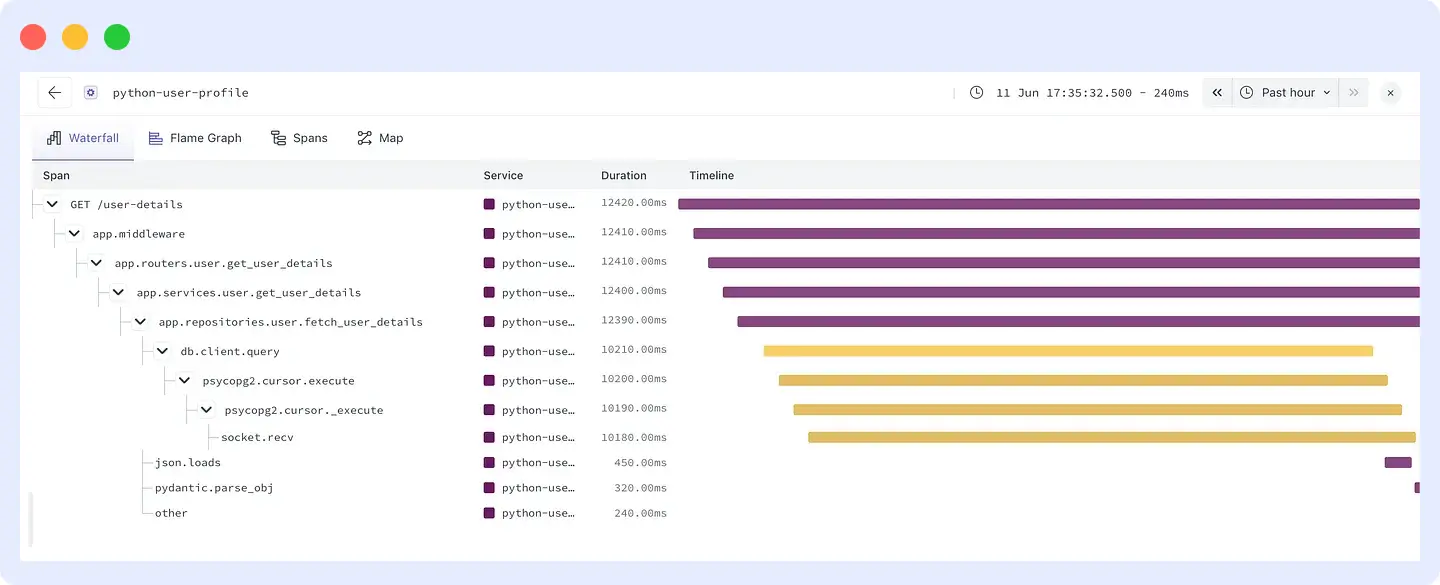The height and width of the screenshot is (585, 1440).
Task: Switch to the Flame Graph tab
Action: [195, 138]
